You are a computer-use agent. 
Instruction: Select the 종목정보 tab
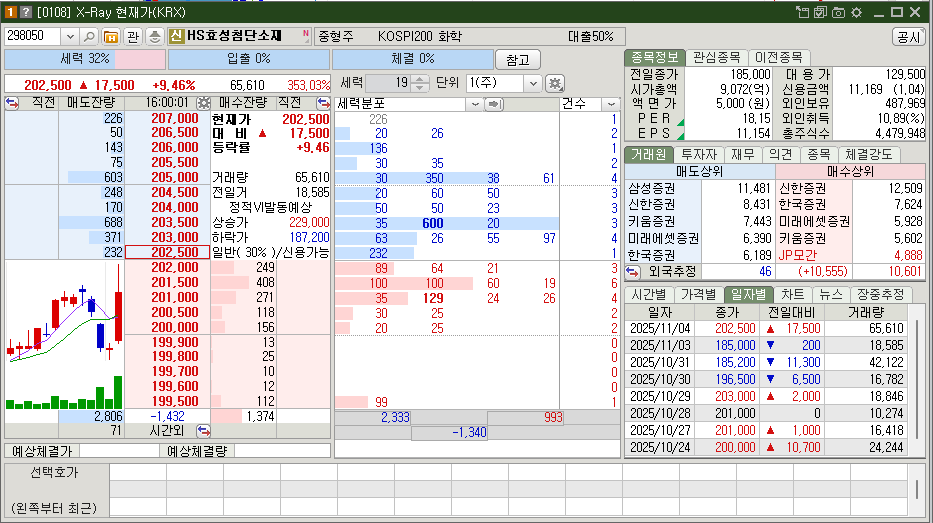[654, 57]
